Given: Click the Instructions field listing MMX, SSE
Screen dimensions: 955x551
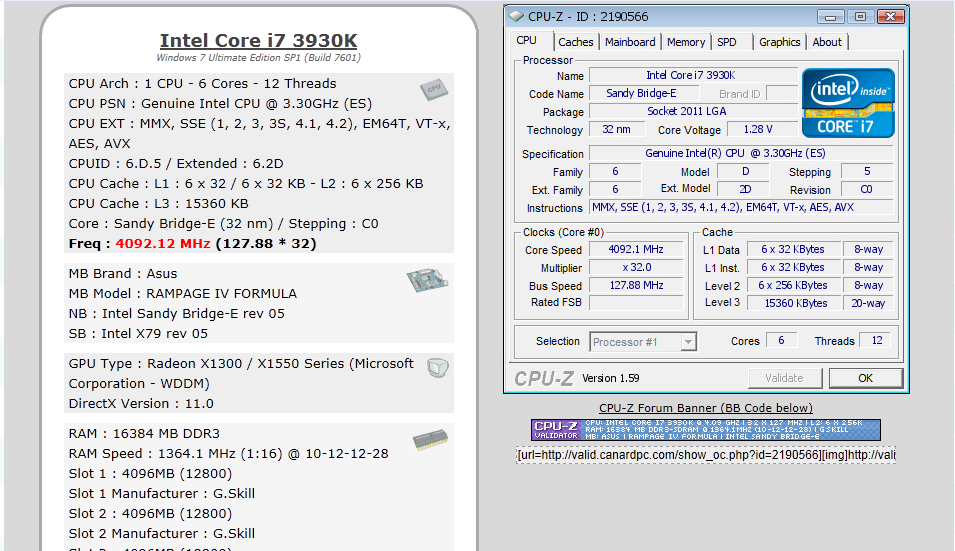Looking at the screenshot, I should pyautogui.click(x=741, y=208).
